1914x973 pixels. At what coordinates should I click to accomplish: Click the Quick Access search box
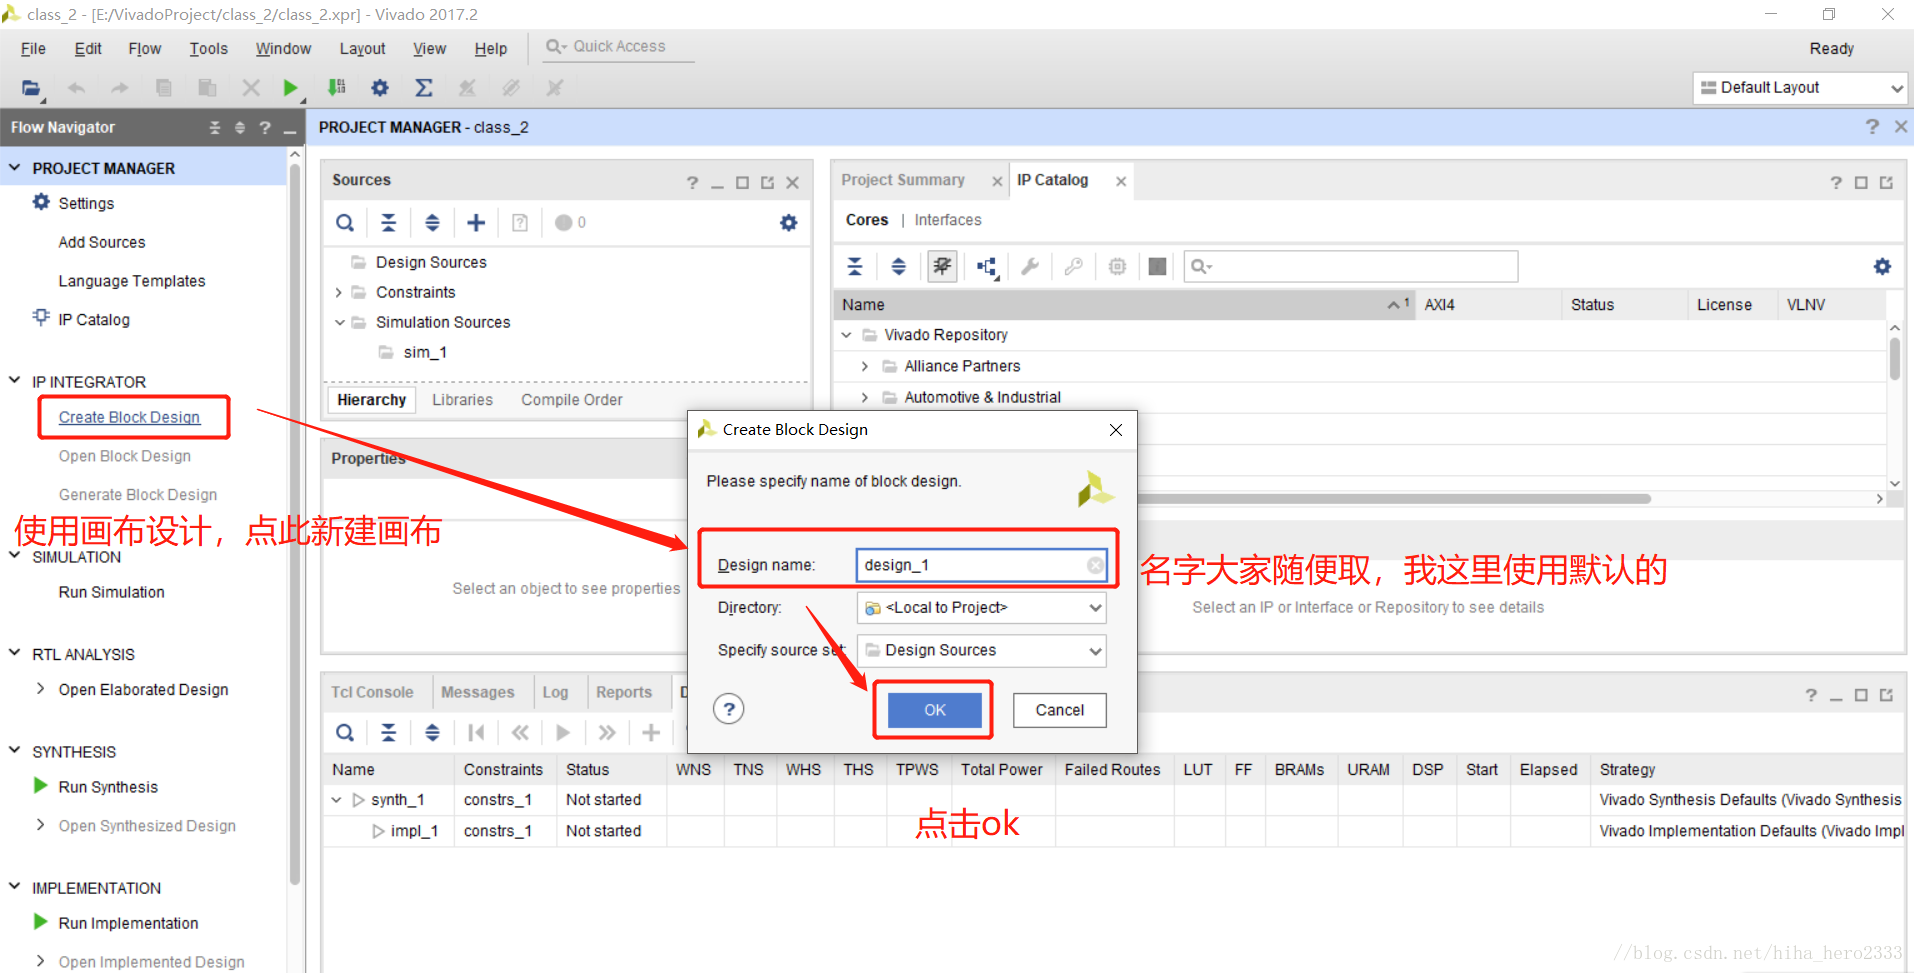click(619, 47)
